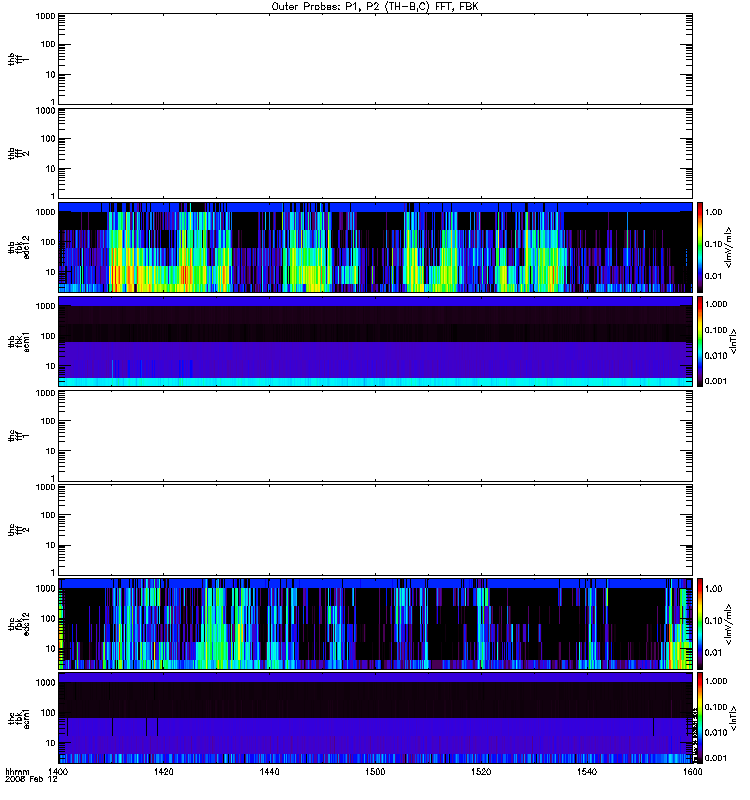Image resolution: width=750 pixels, height=800 pixels.
Task: Click the 0.10 tick on thc edc12 color bar
Action: [714, 621]
